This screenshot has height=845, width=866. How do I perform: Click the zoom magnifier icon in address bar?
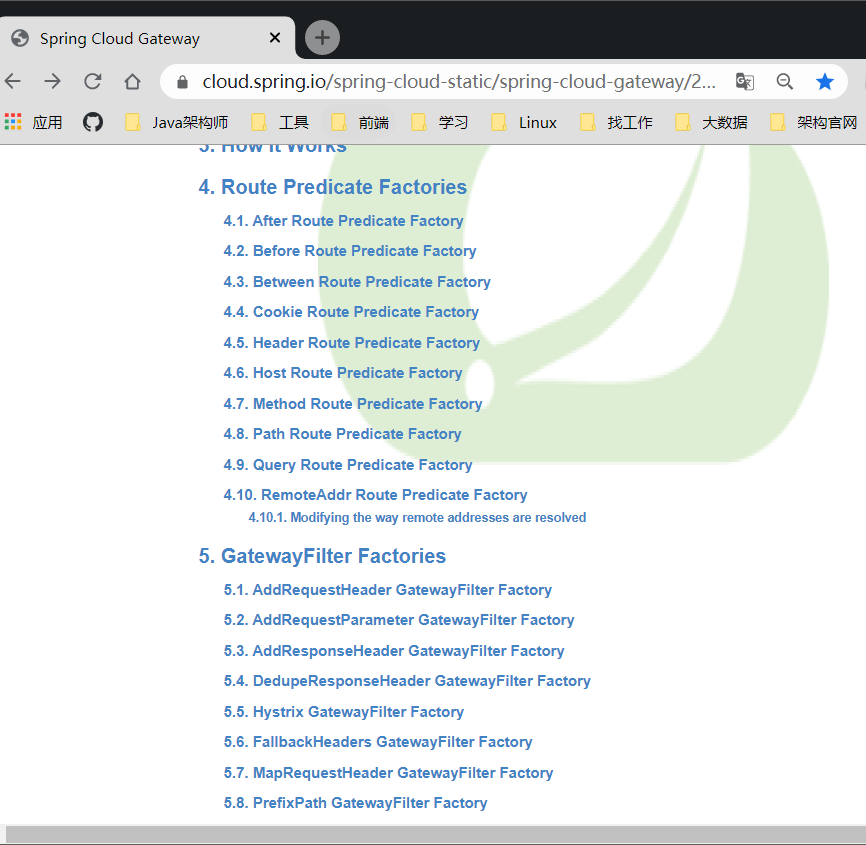click(784, 82)
